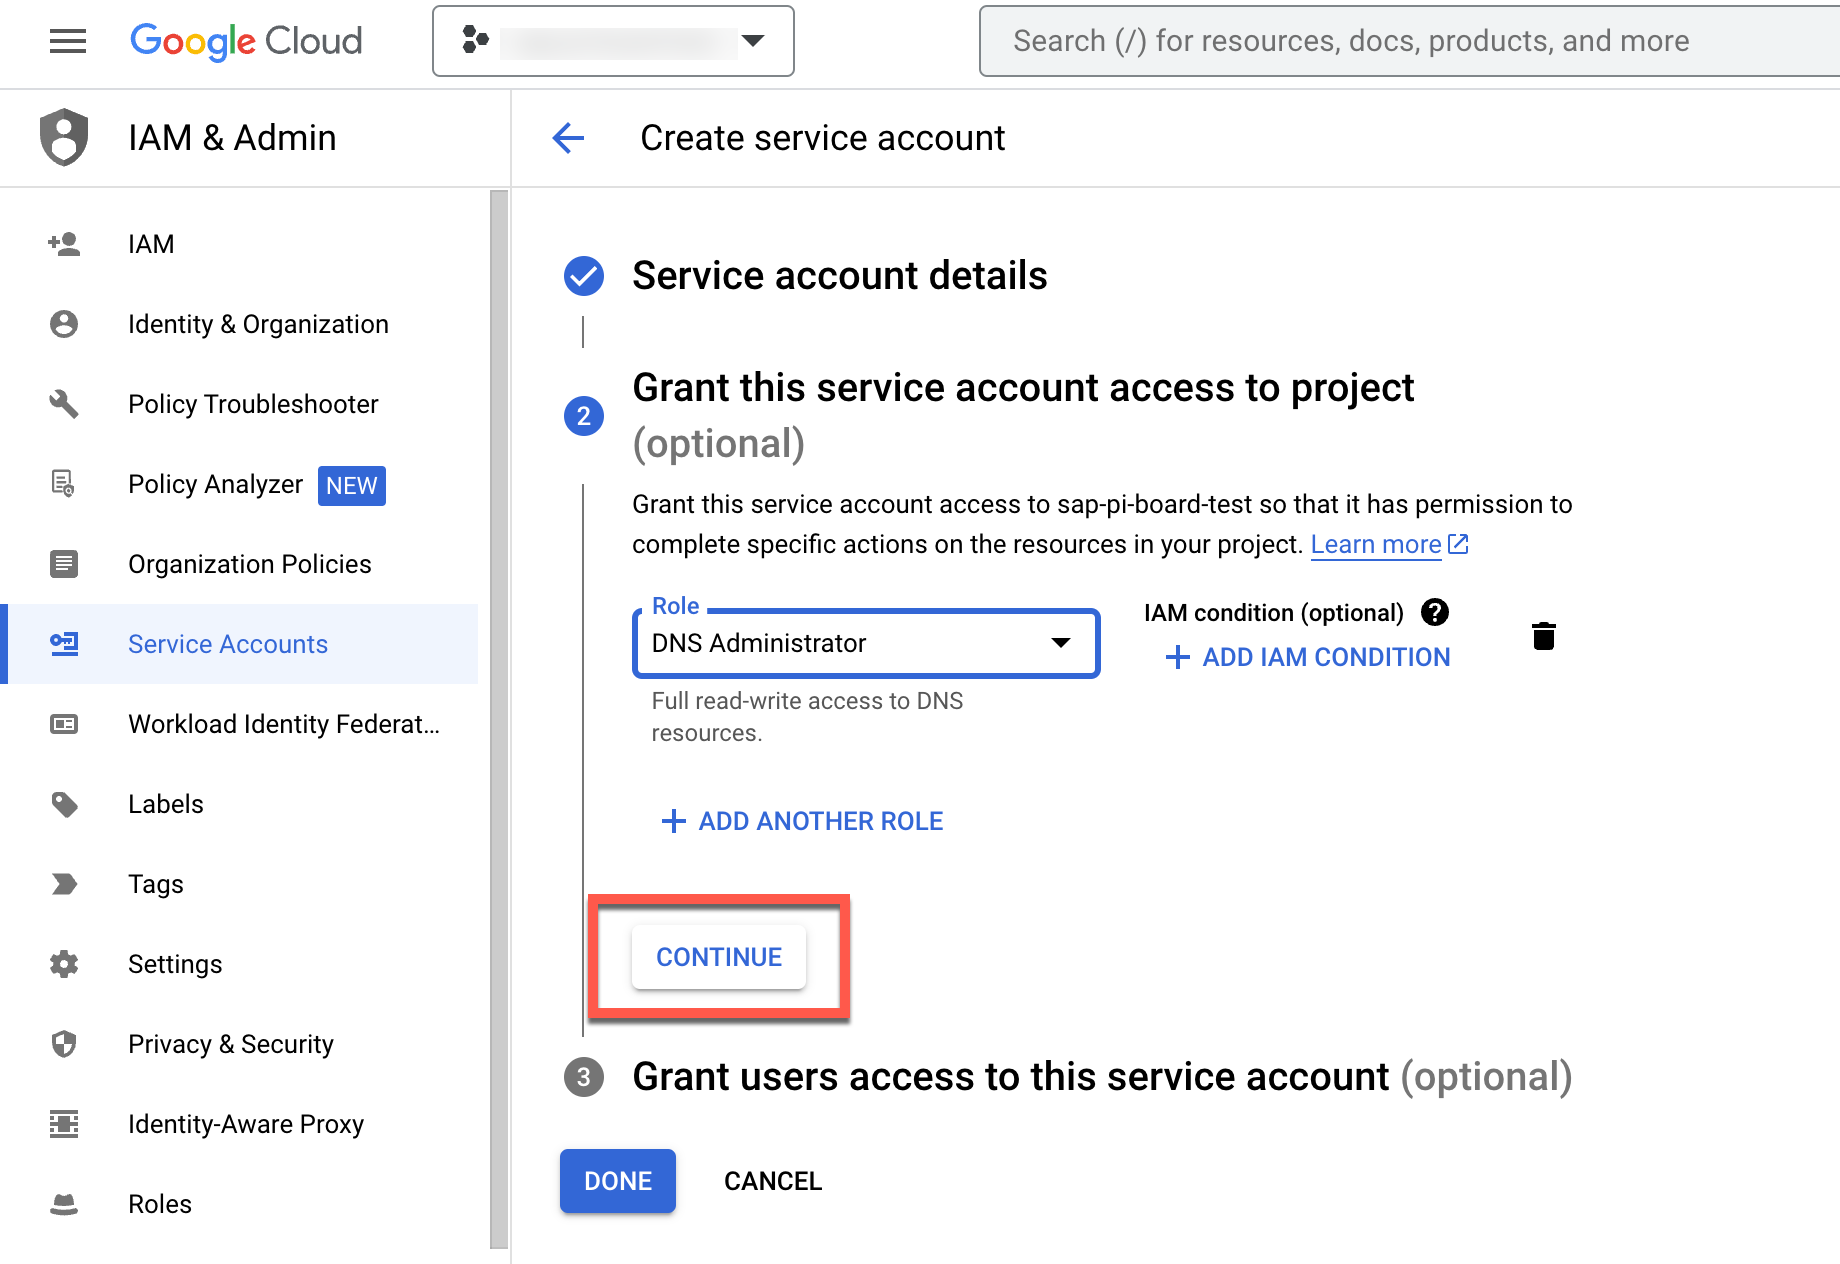
Task: Click the IAM & Admin shield icon
Action: [64, 137]
